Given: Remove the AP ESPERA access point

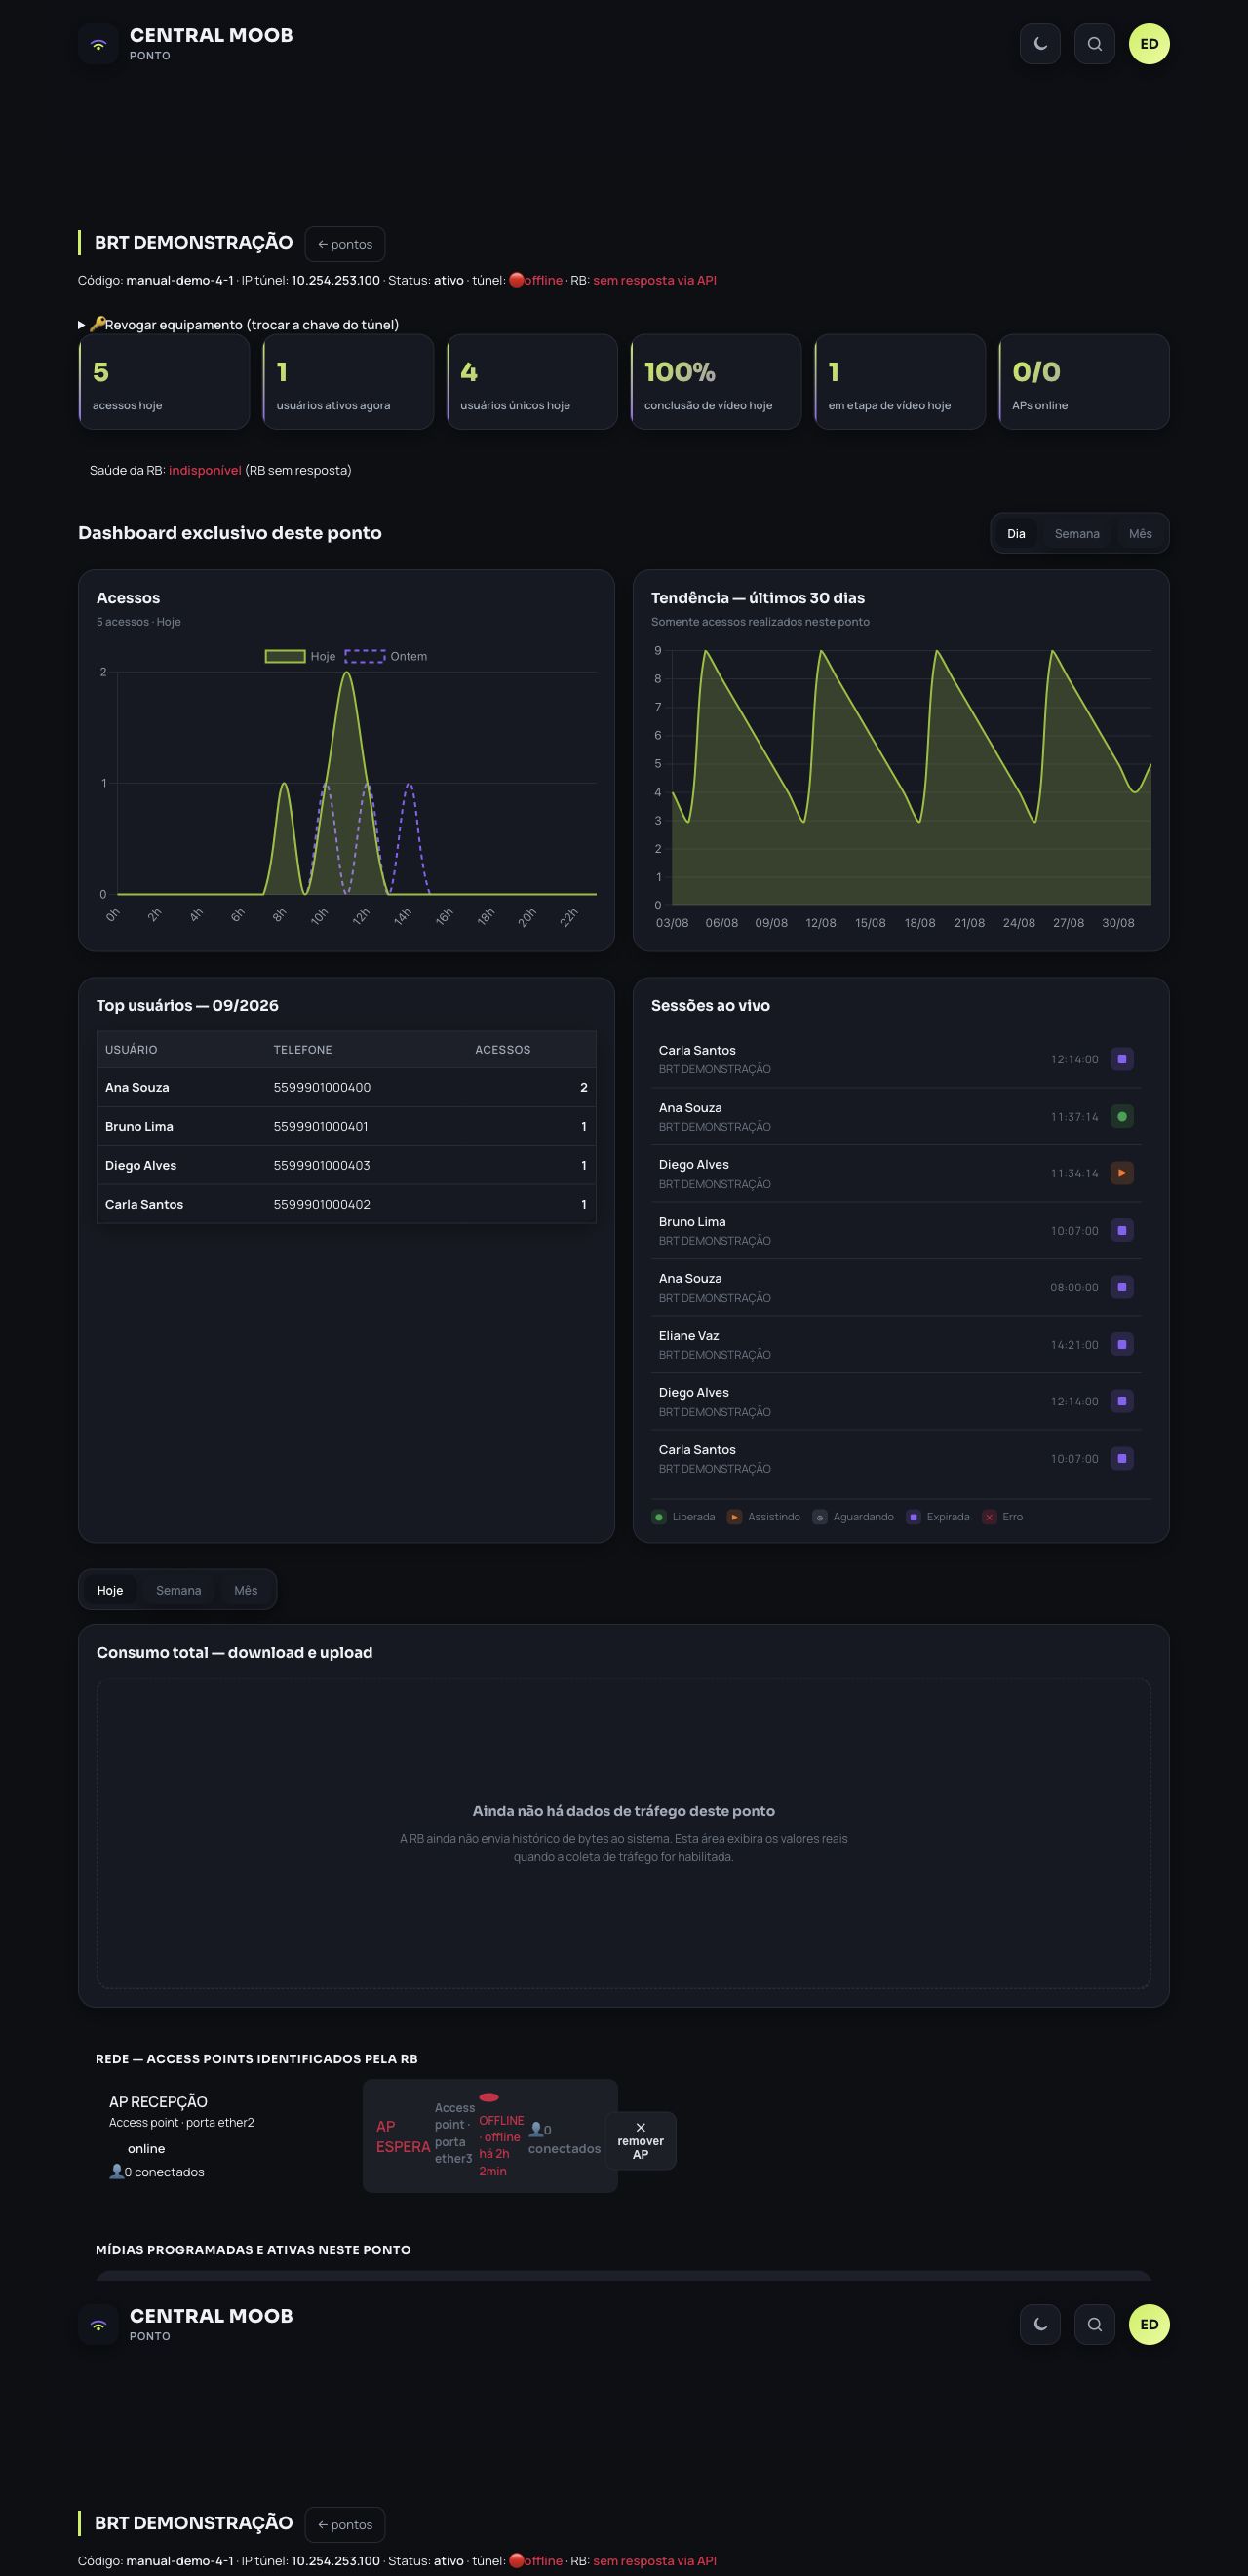Looking at the screenshot, I should point(641,2140).
